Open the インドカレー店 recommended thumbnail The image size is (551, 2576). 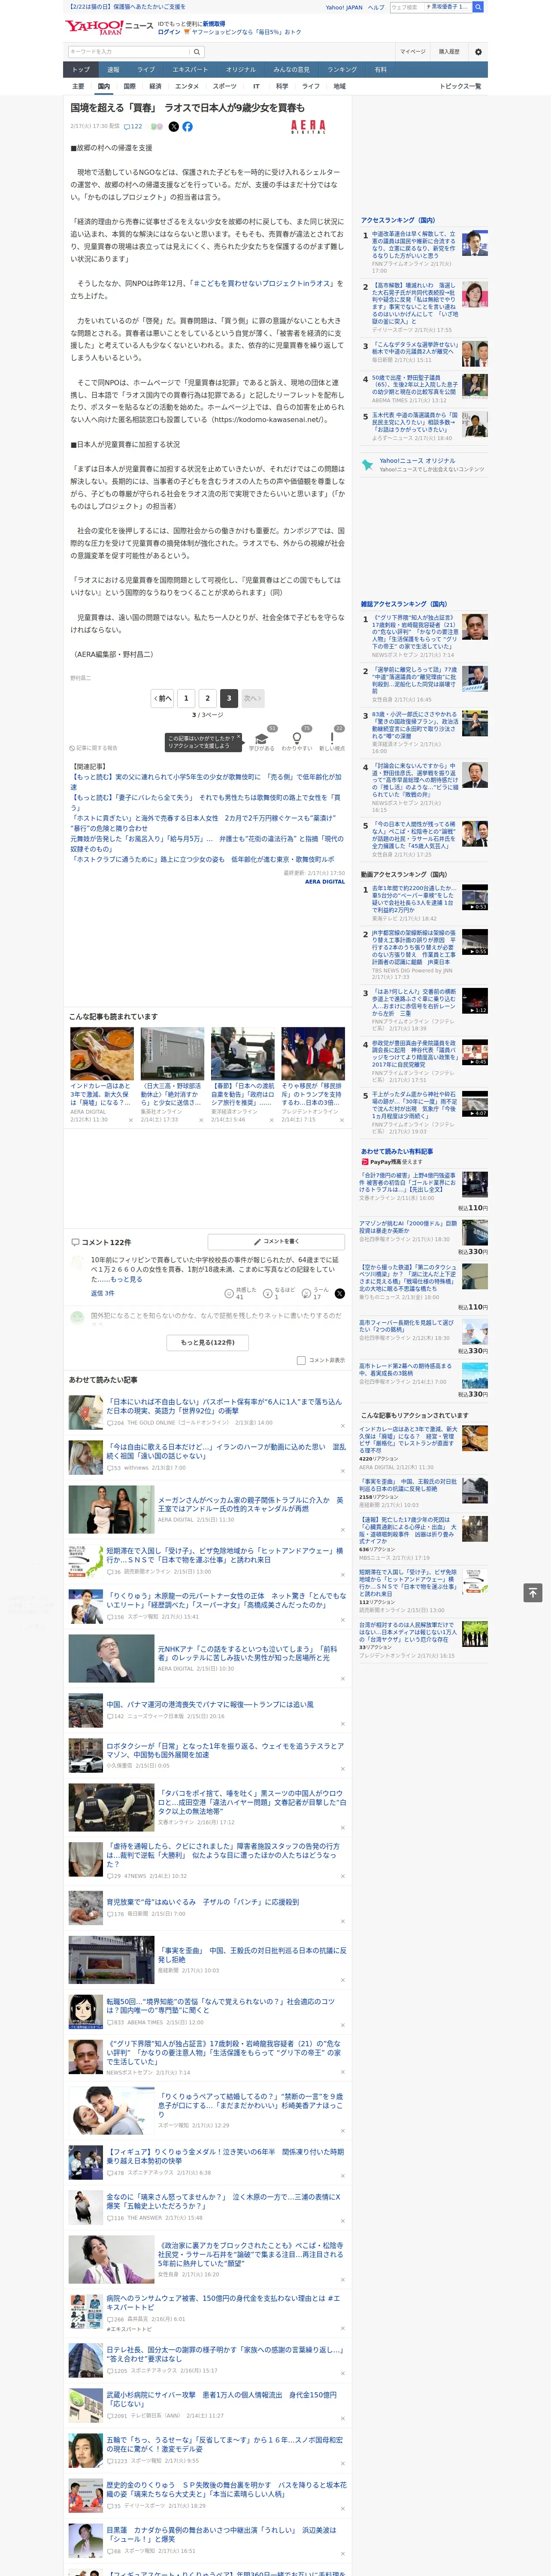coord(102,1054)
